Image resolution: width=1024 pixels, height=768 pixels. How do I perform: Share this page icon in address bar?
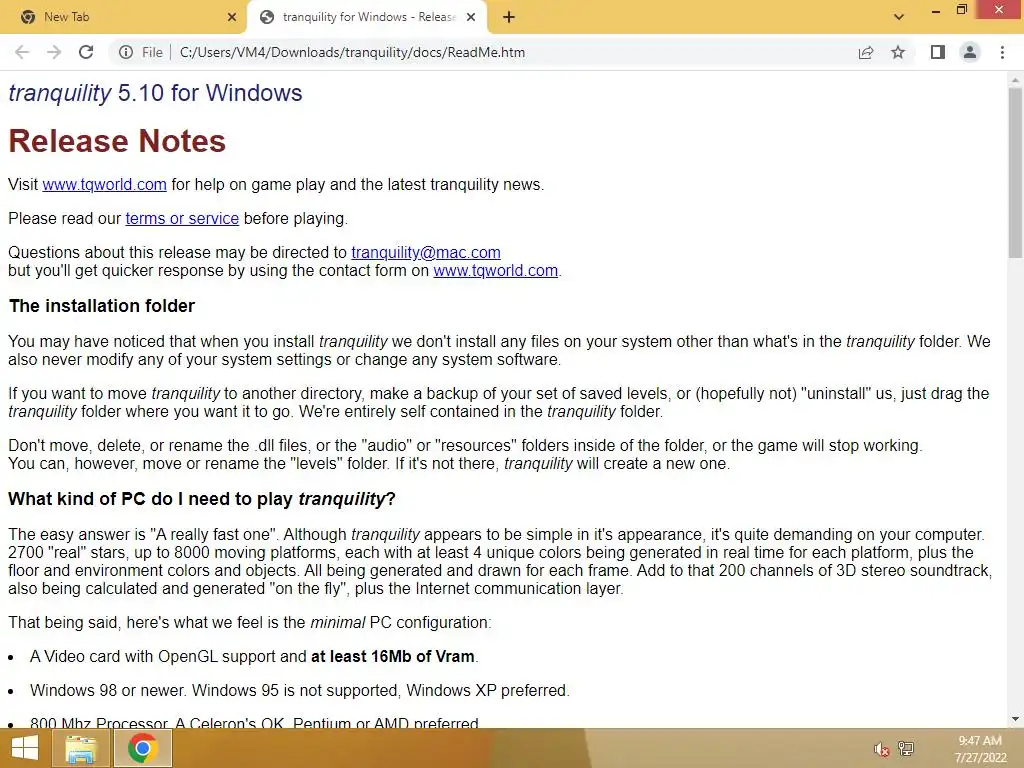click(866, 52)
